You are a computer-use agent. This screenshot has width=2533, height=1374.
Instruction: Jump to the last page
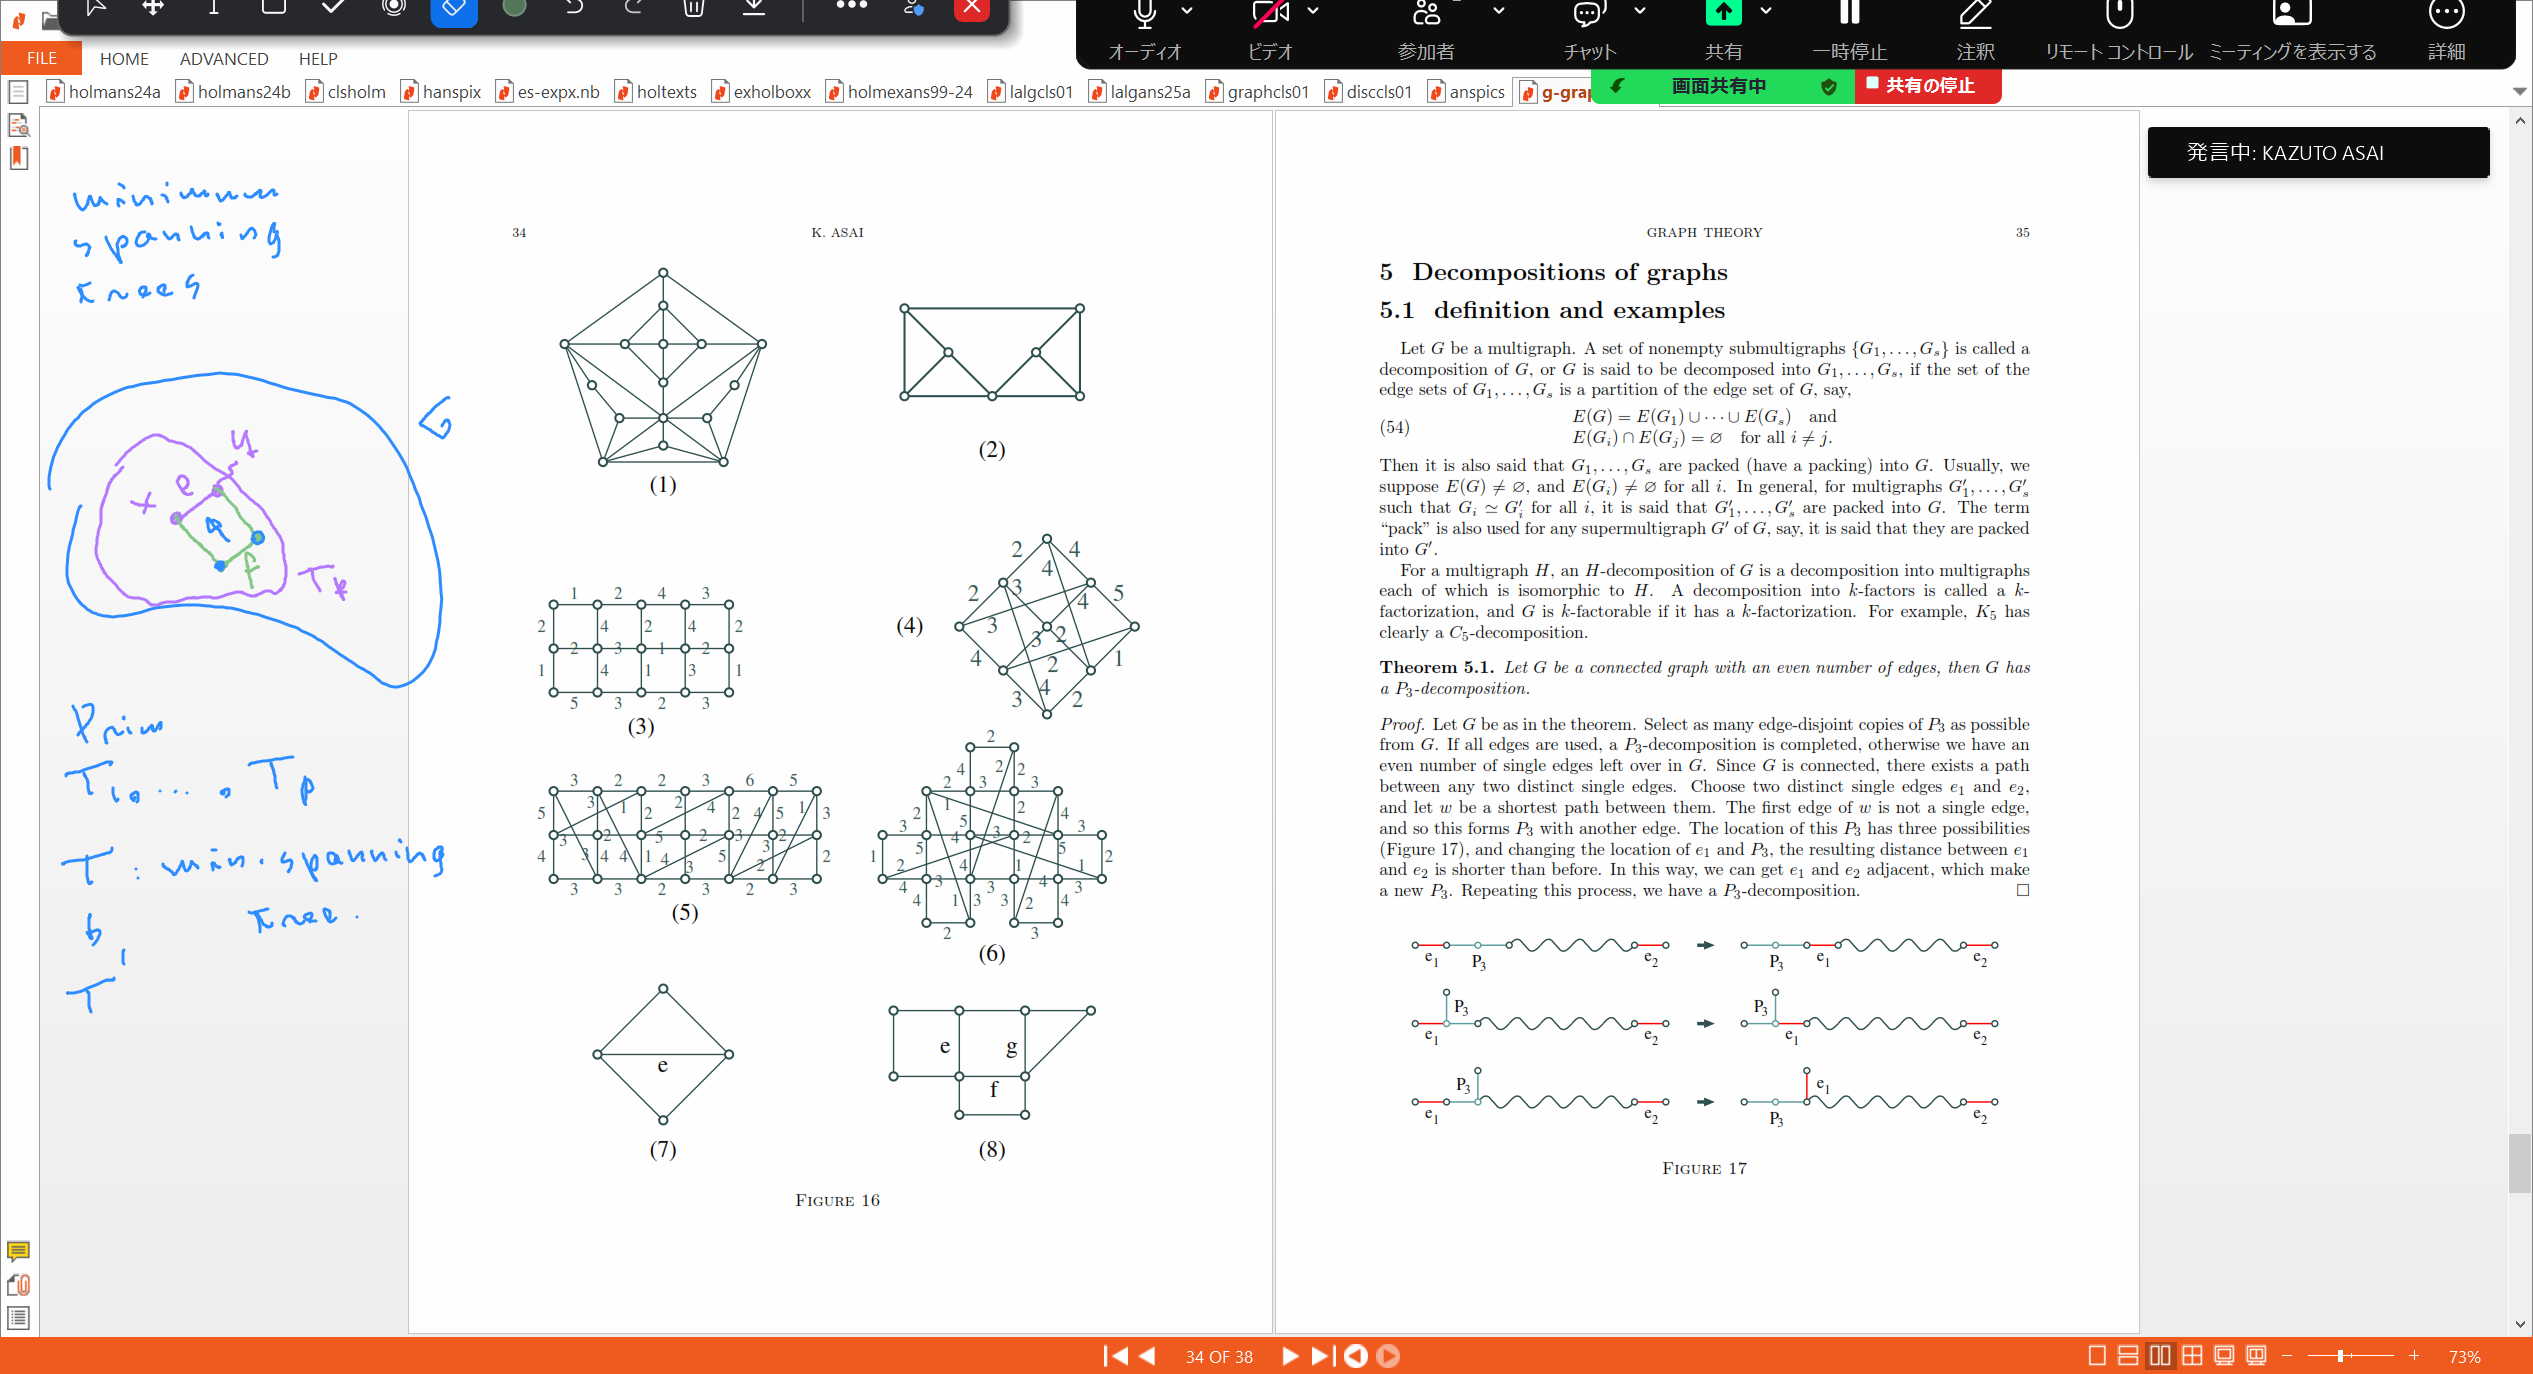pyautogui.click(x=1322, y=1356)
